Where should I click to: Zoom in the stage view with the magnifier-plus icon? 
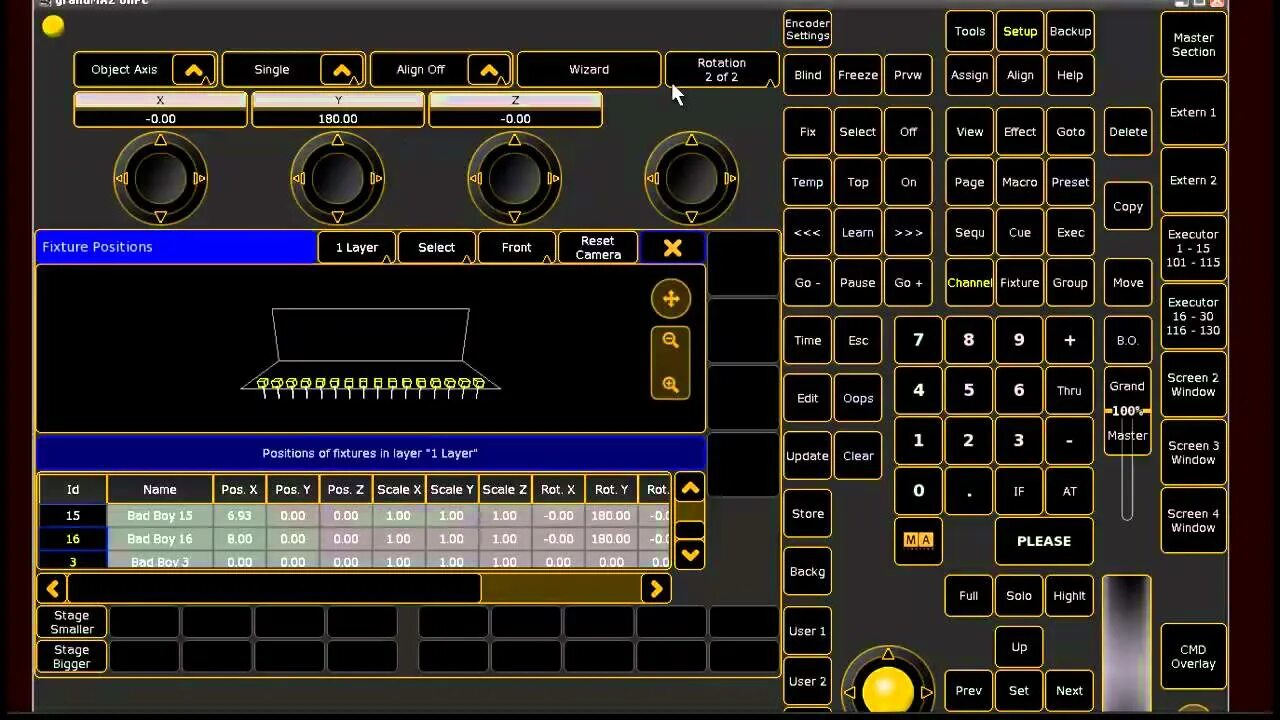click(671, 384)
